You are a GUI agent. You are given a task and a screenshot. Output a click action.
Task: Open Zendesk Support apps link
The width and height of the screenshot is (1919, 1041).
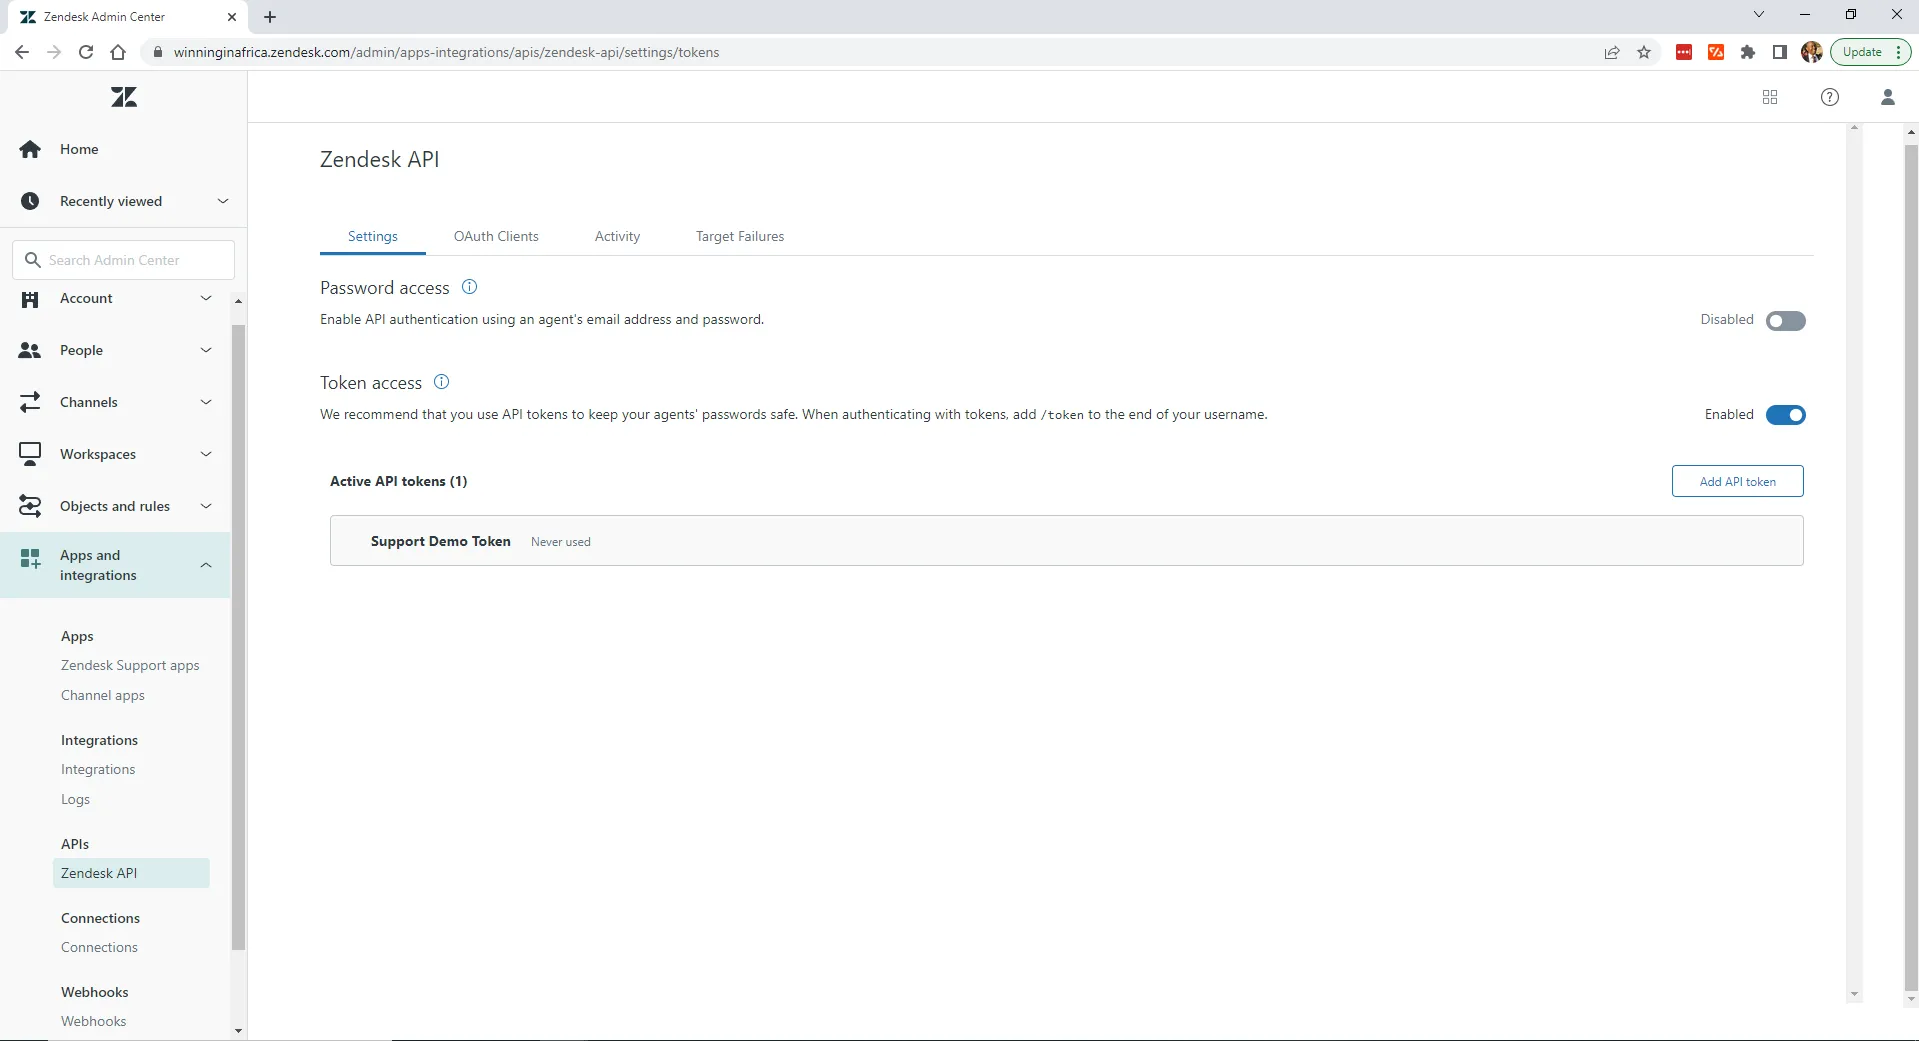(130, 665)
